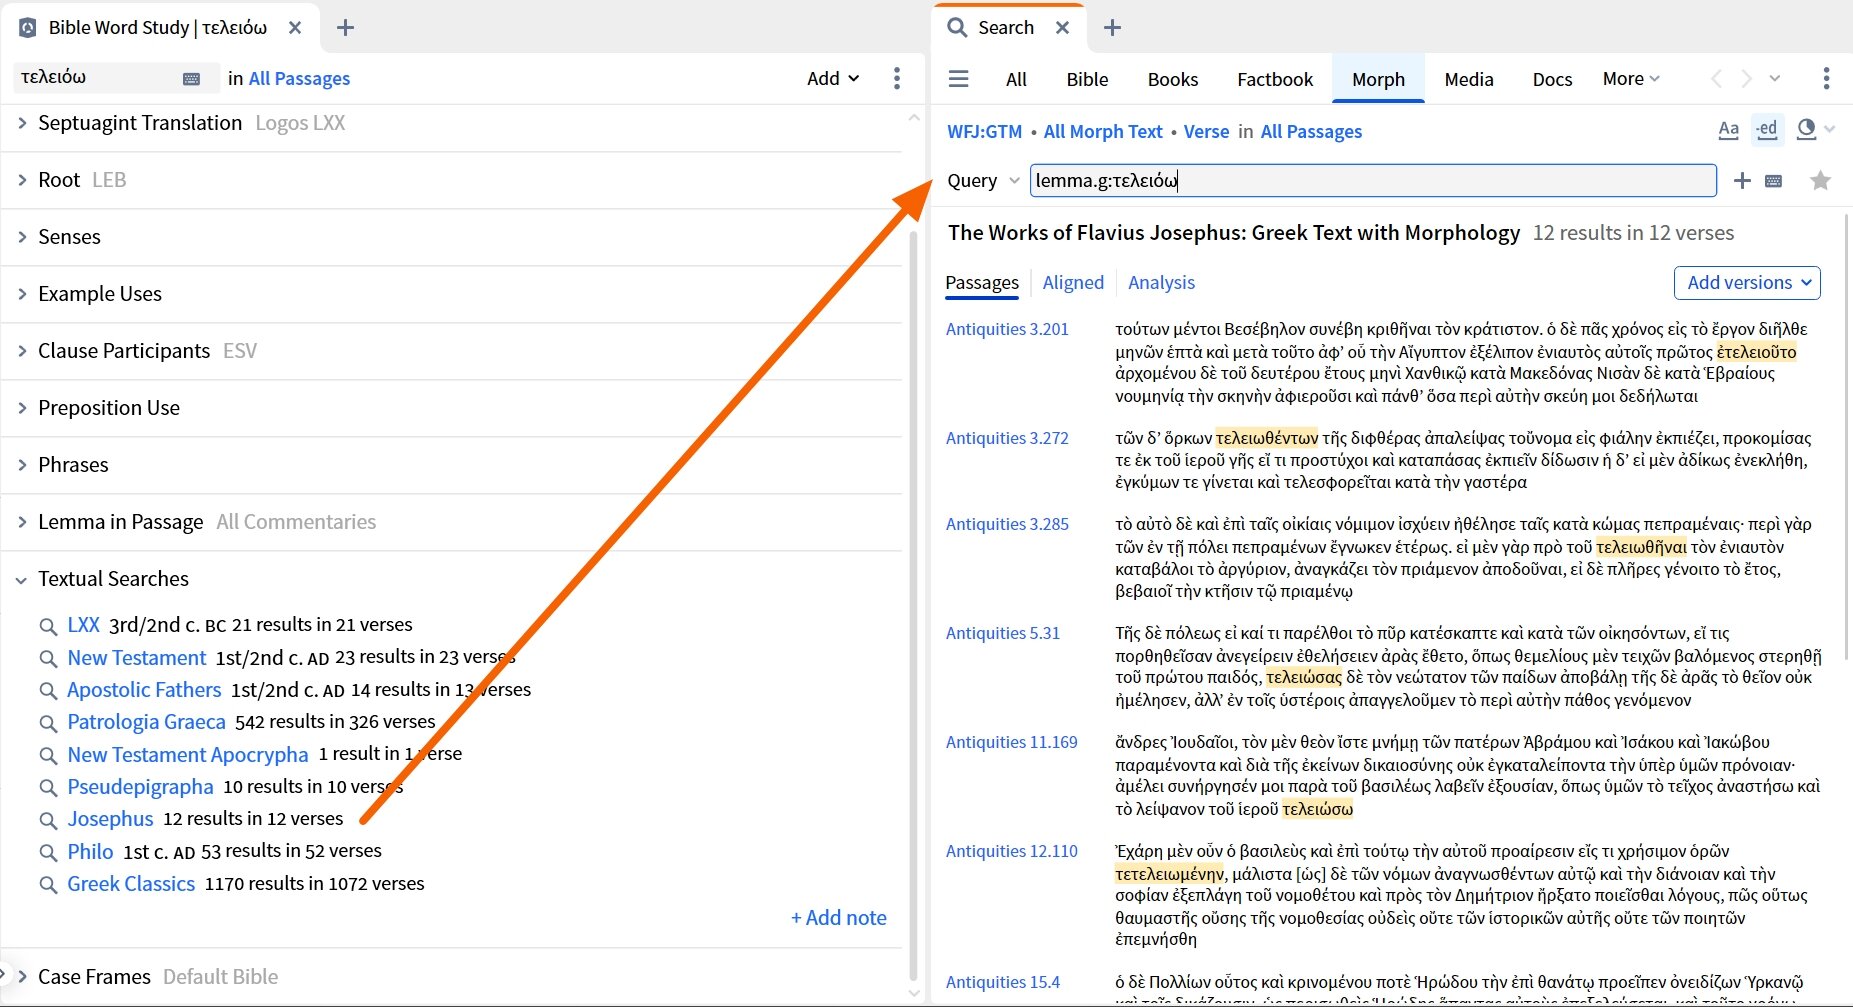The image size is (1853, 1007).
Task: Open a new tab in the left panel
Action: 345,28
